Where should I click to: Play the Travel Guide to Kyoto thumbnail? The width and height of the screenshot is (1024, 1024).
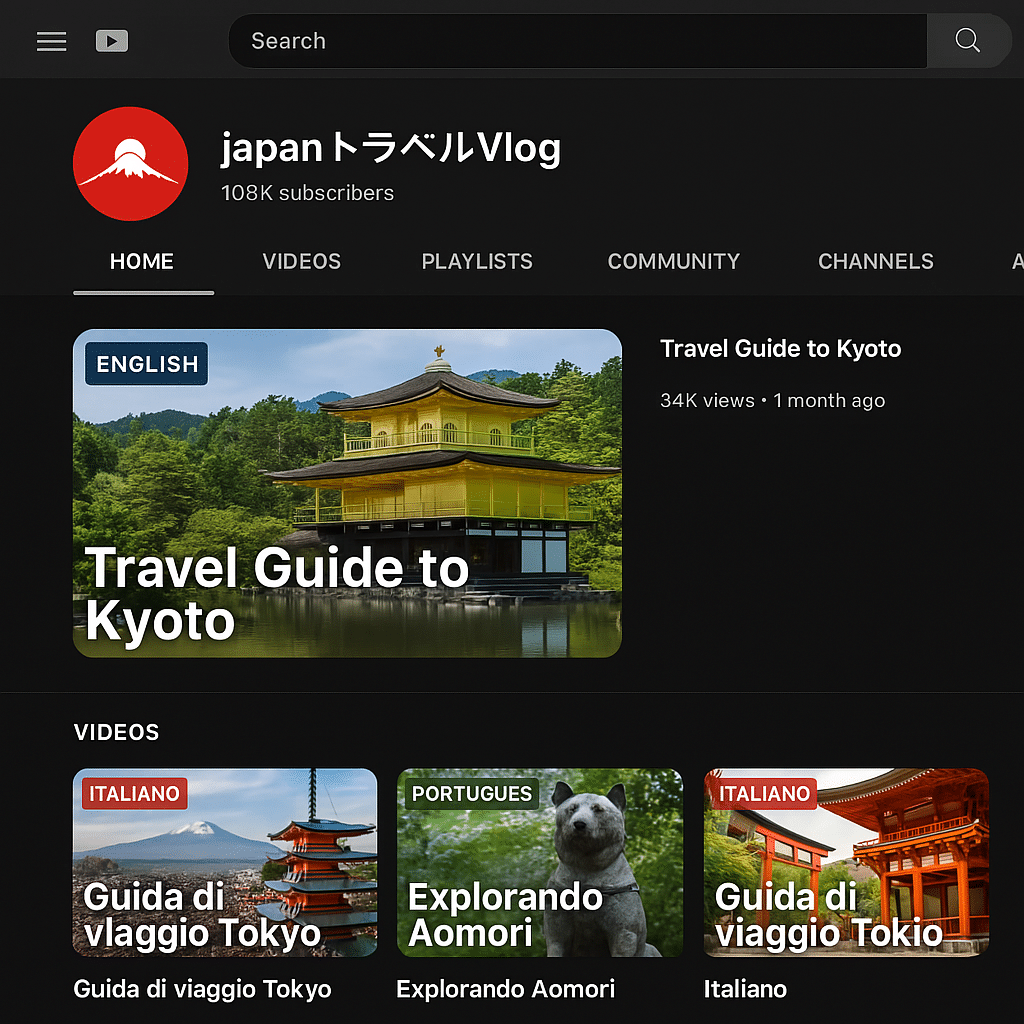pos(347,493)
